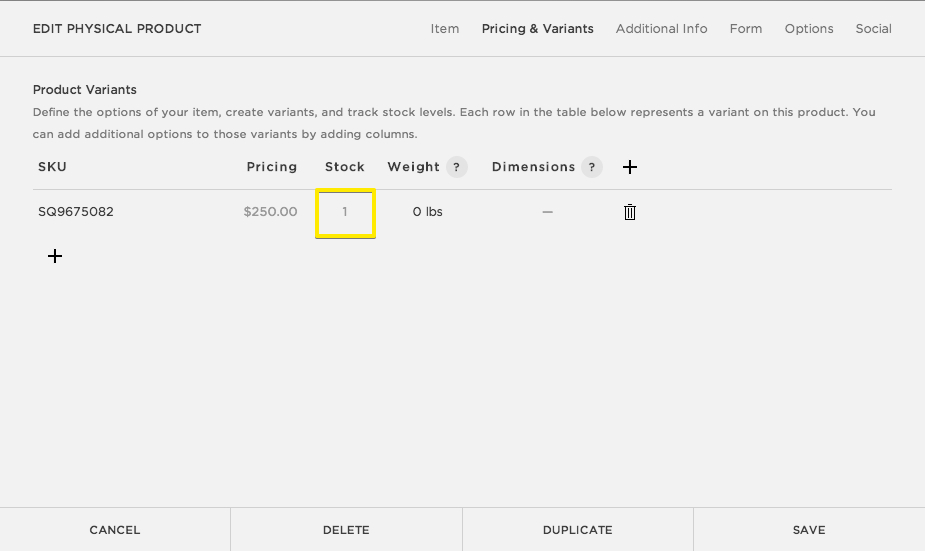
Task: Duplicate the product with Duplicate button
Action: click(577, 530)
